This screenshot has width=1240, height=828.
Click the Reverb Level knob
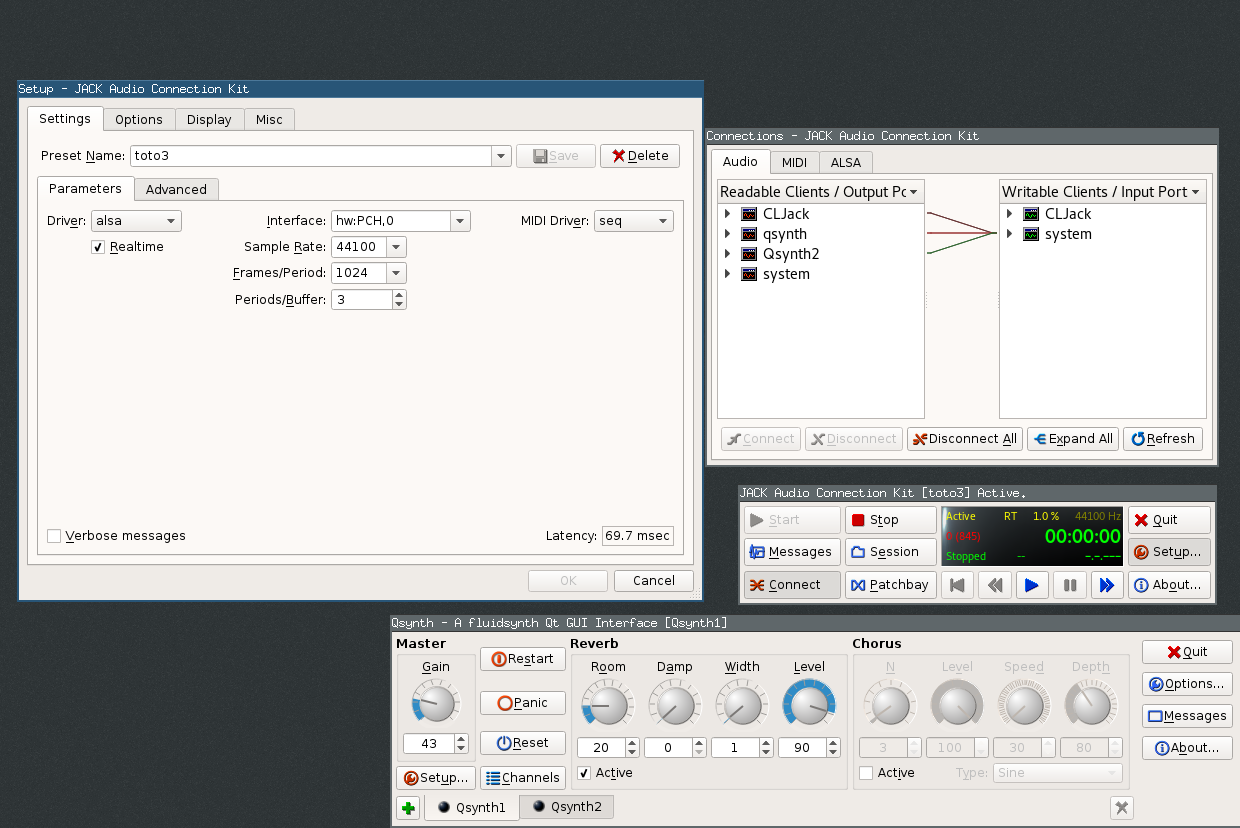point(808,704)
